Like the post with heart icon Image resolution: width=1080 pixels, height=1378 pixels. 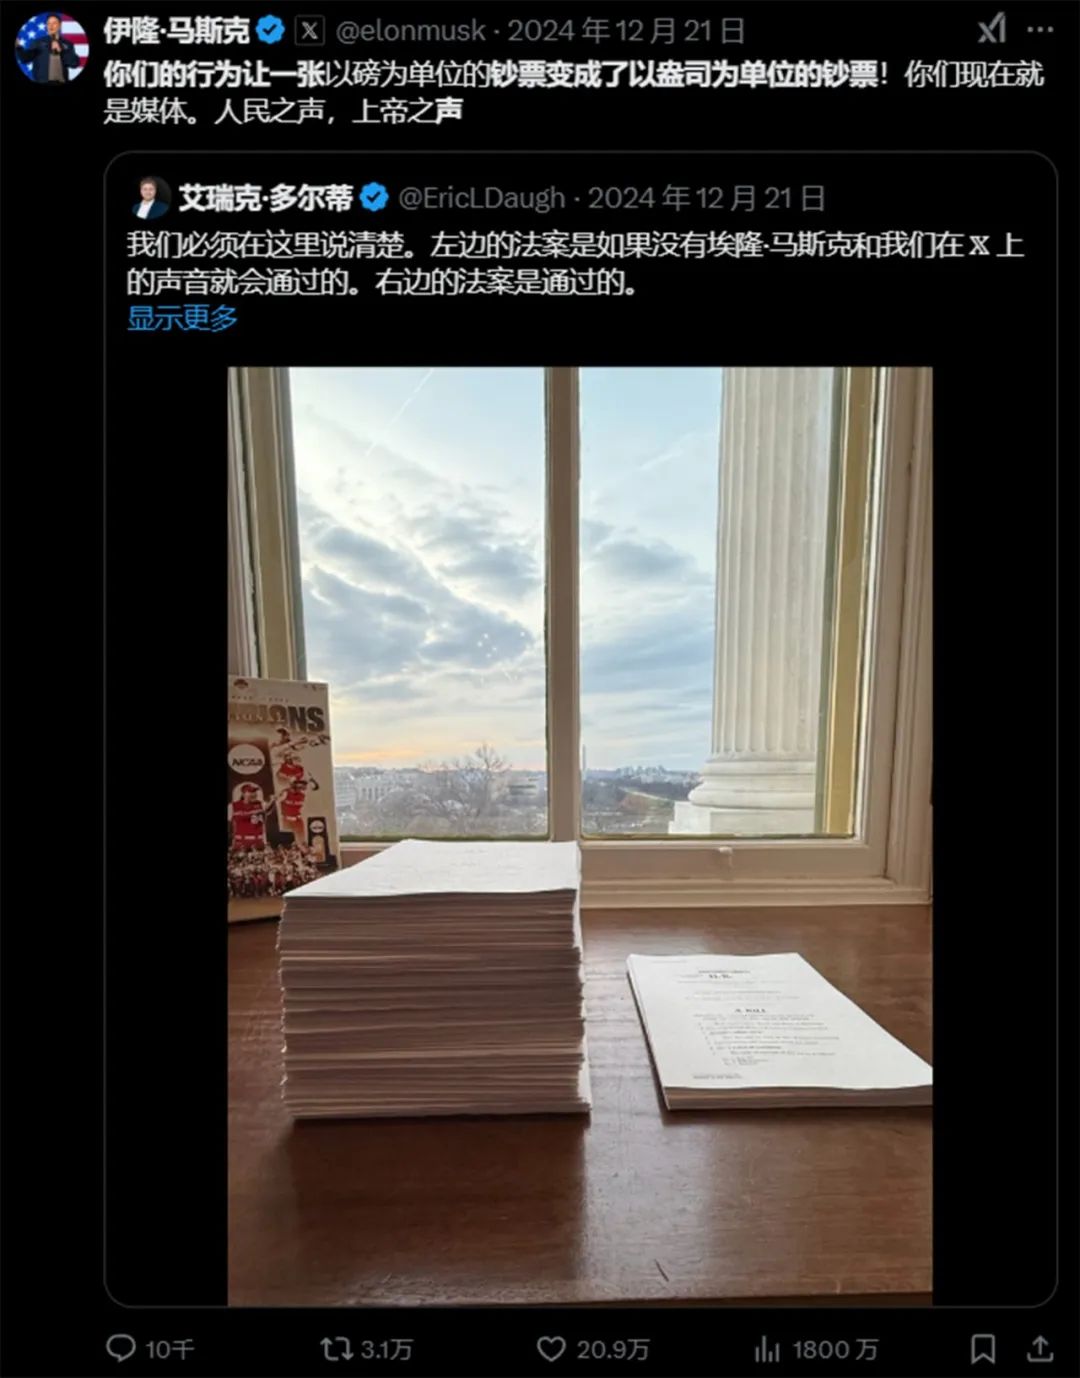551,1348
